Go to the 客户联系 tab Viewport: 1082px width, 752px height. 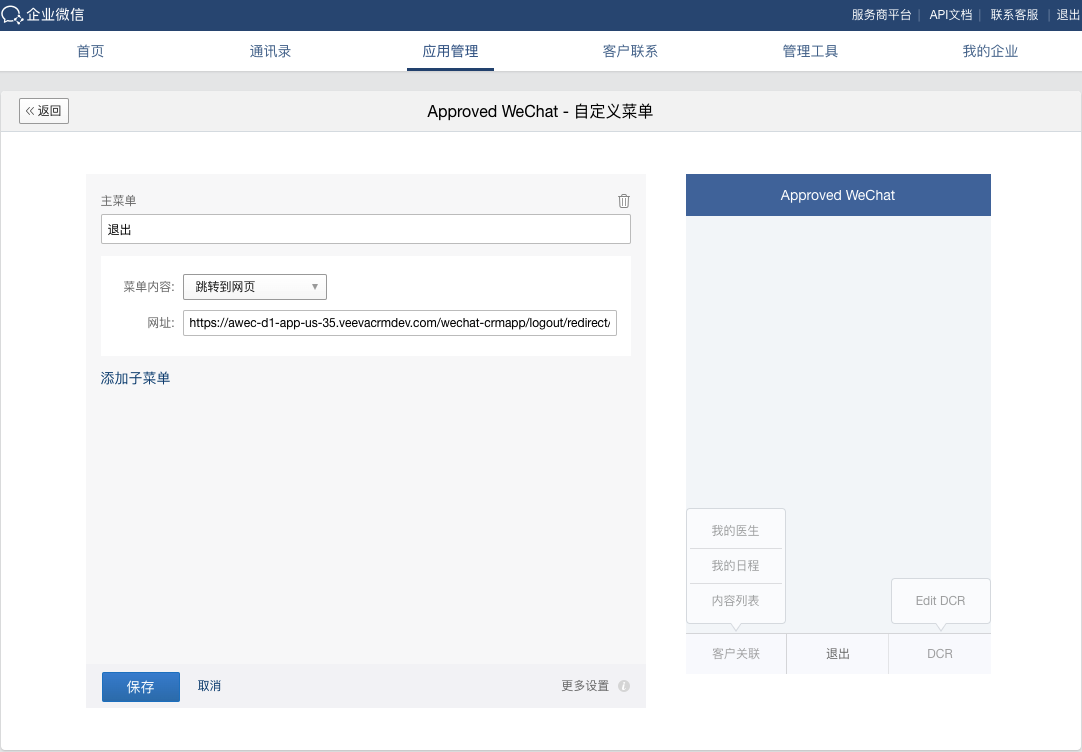coord(630,51)
